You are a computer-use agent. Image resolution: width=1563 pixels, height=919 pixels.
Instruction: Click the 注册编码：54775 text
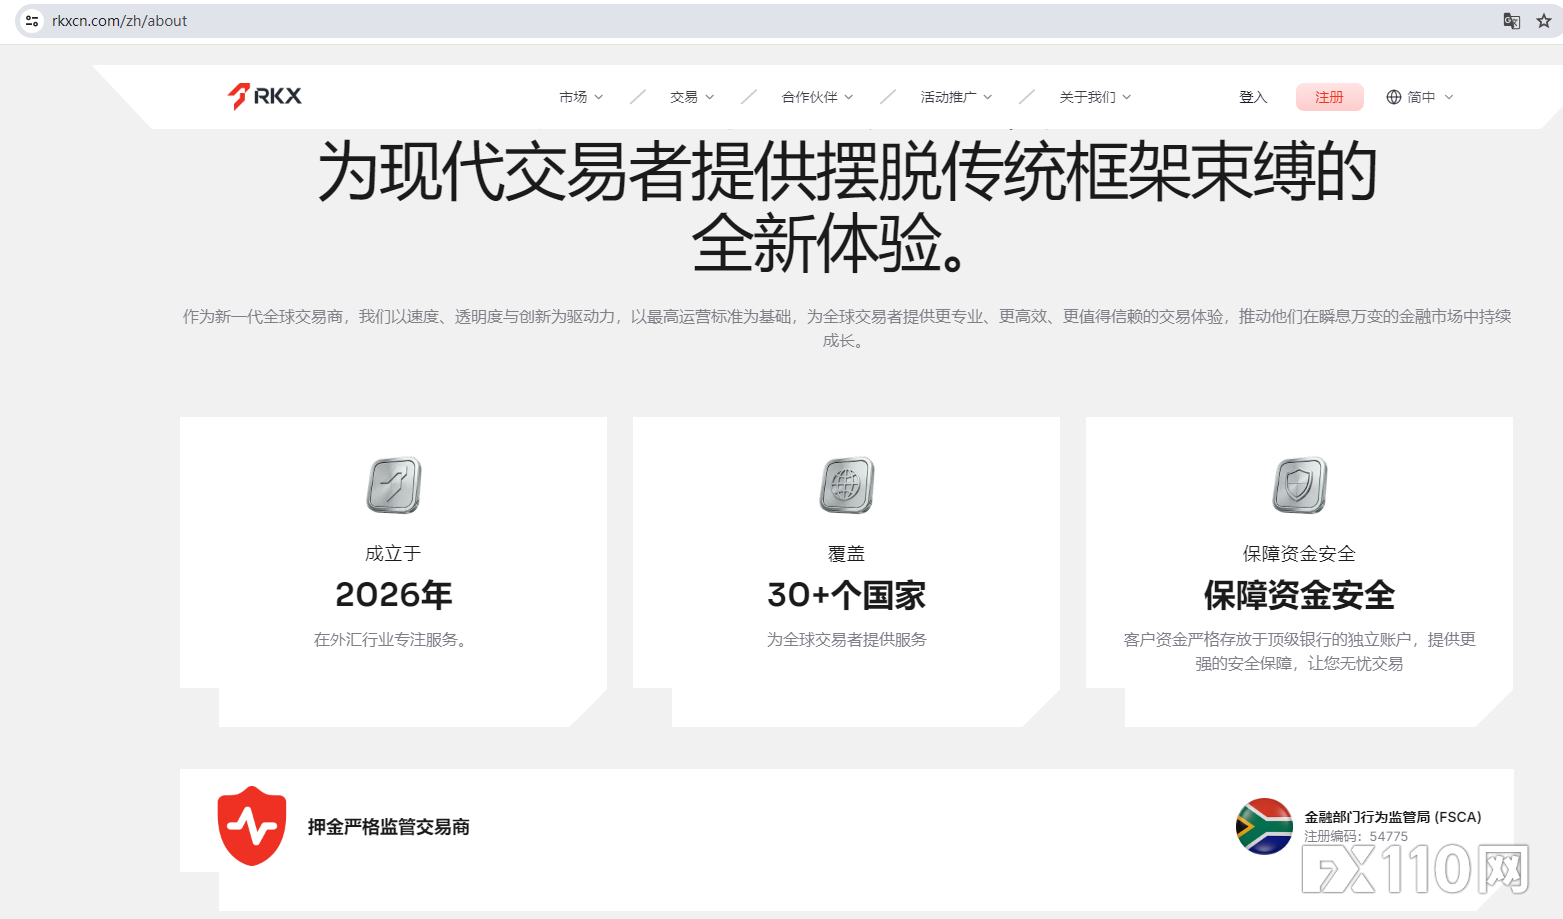tap(1356, 836)
